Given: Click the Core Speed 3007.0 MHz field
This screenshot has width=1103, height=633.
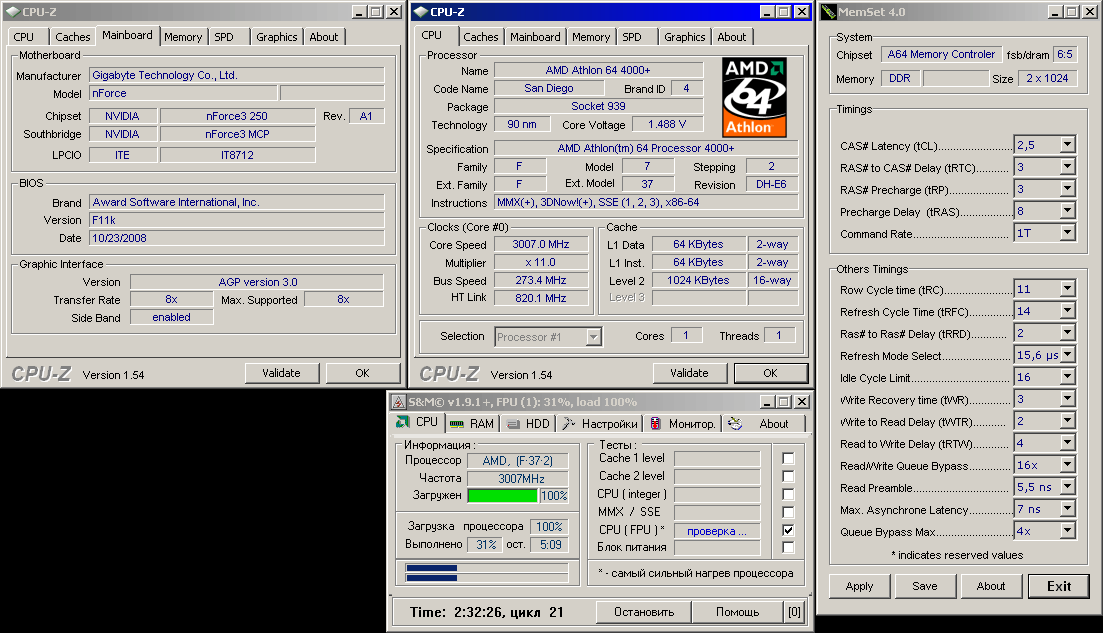Looking at the screenshot, I should pos(540,244).
